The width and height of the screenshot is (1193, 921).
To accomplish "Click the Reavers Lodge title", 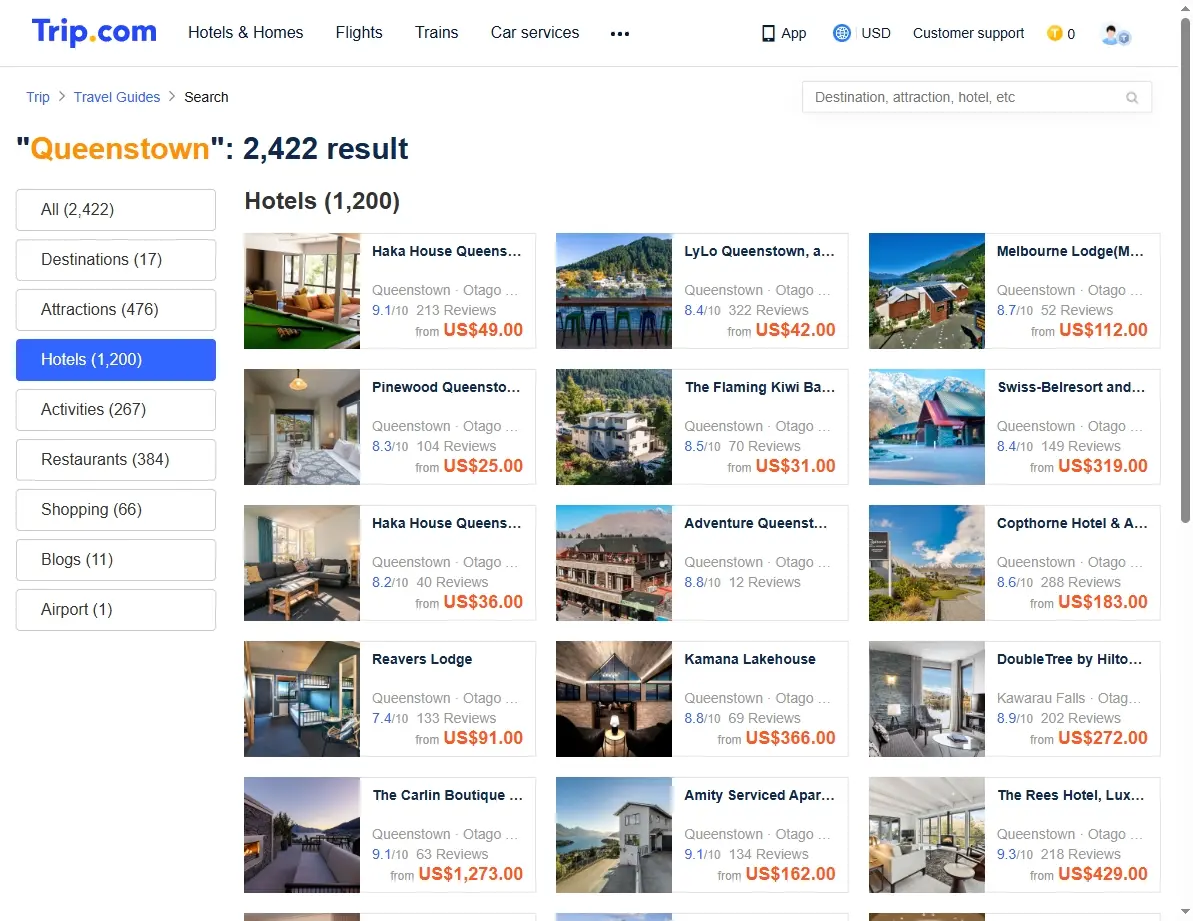I will pos(422,659).
